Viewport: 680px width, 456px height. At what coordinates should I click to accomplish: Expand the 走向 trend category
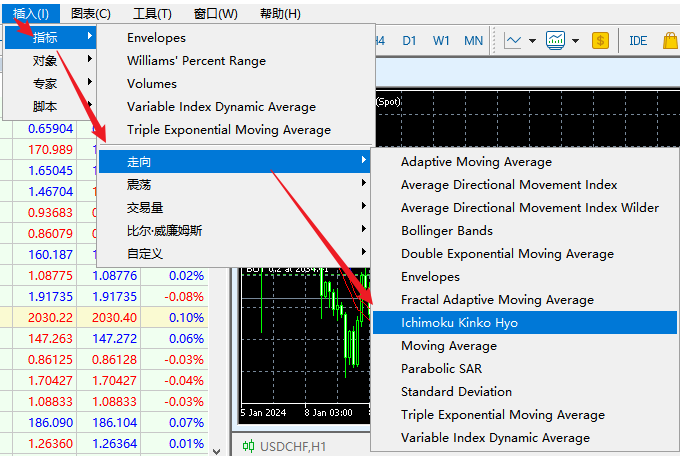(x=234, y=162)
